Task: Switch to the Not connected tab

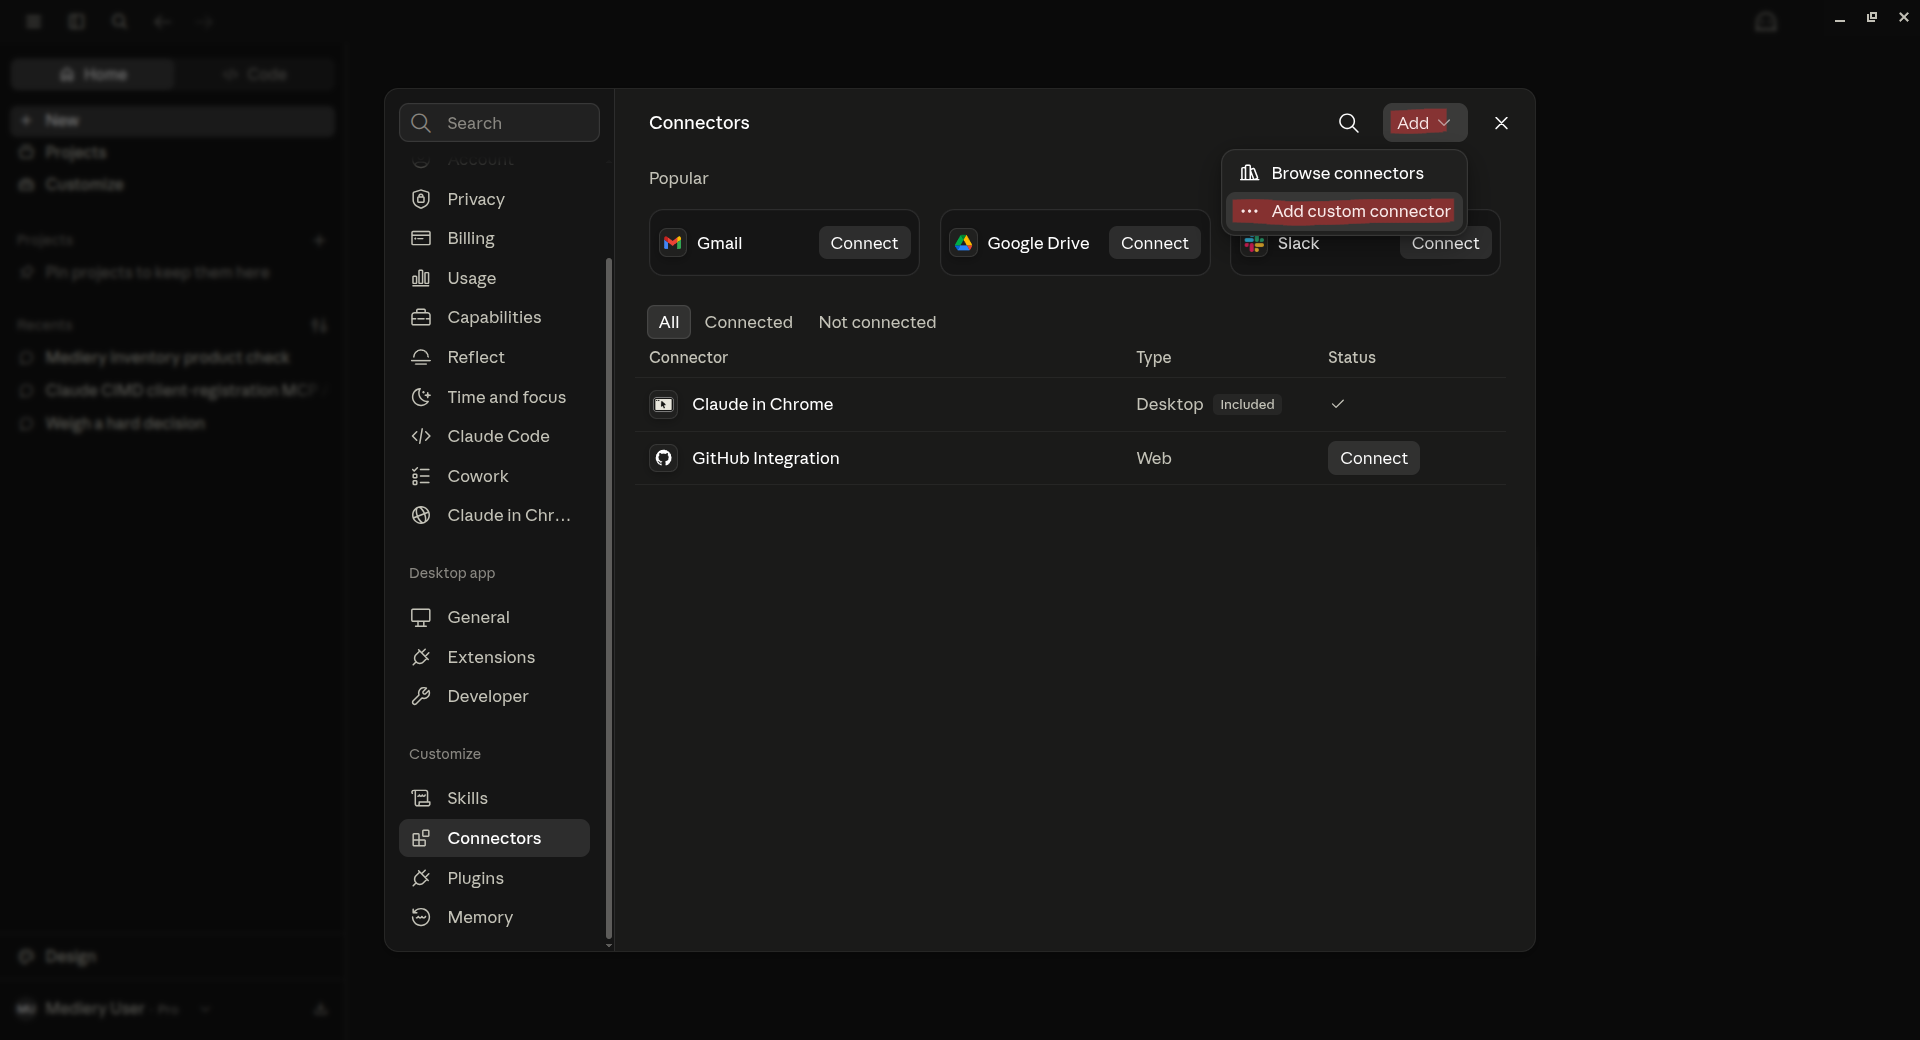Action: point(877,322)
